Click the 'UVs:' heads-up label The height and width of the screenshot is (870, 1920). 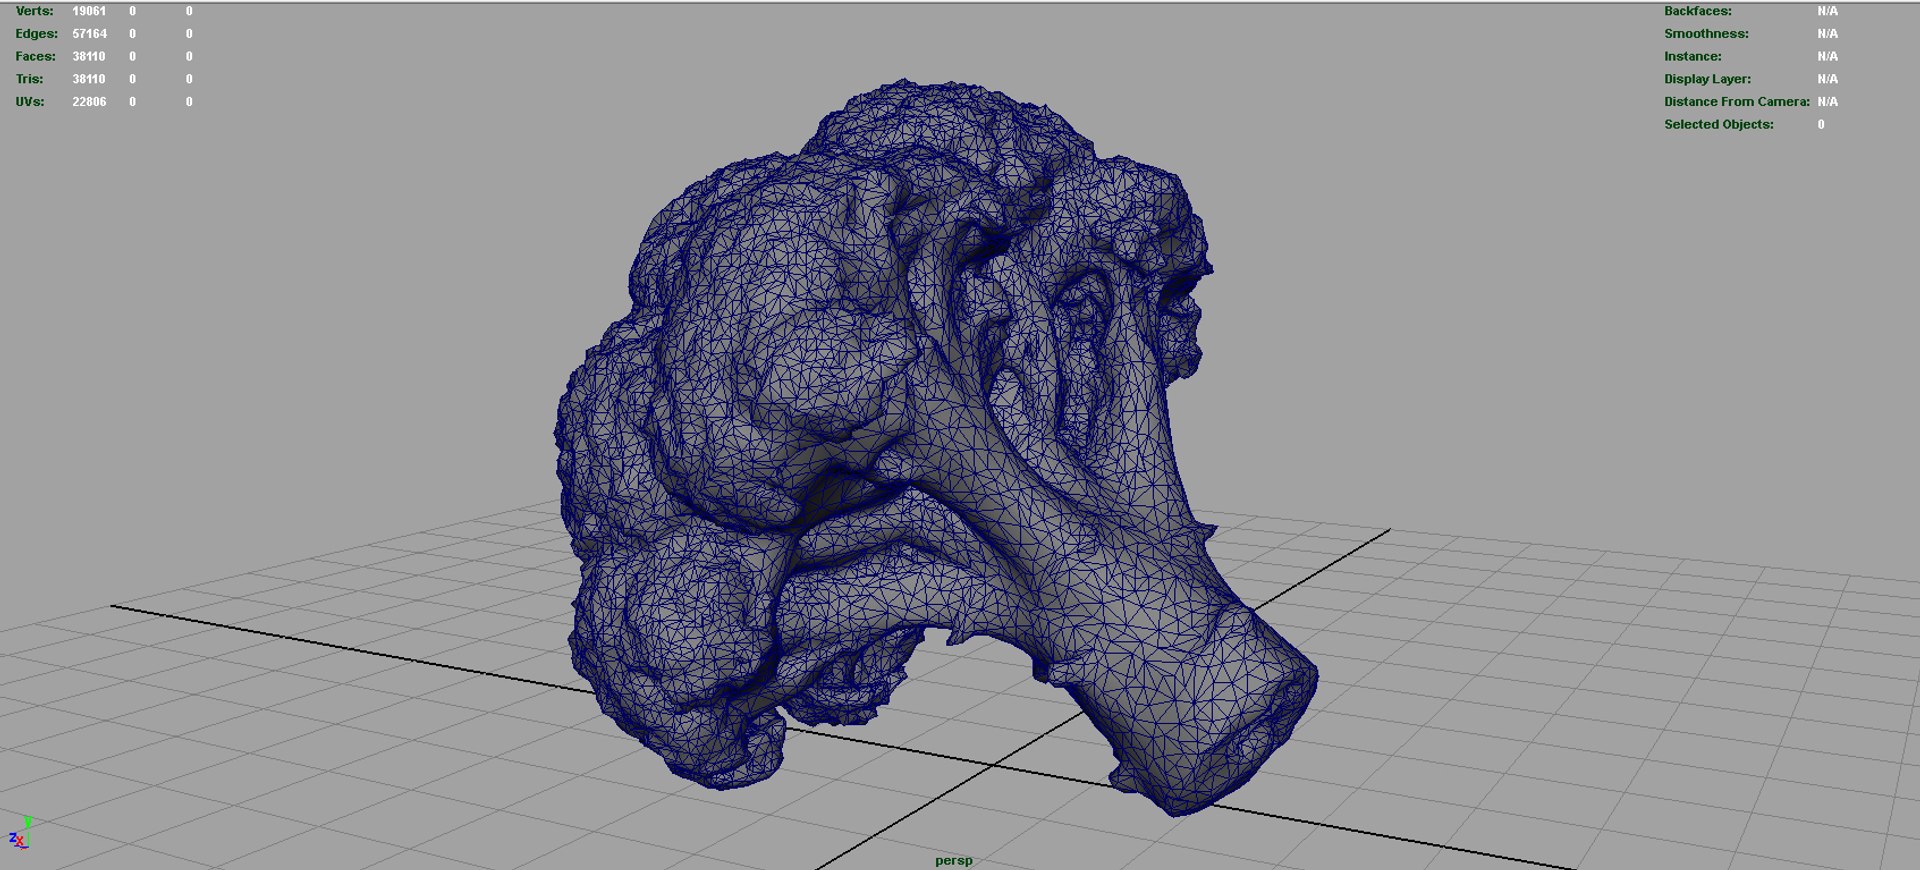pyautogui.click(x=30, y=102)
